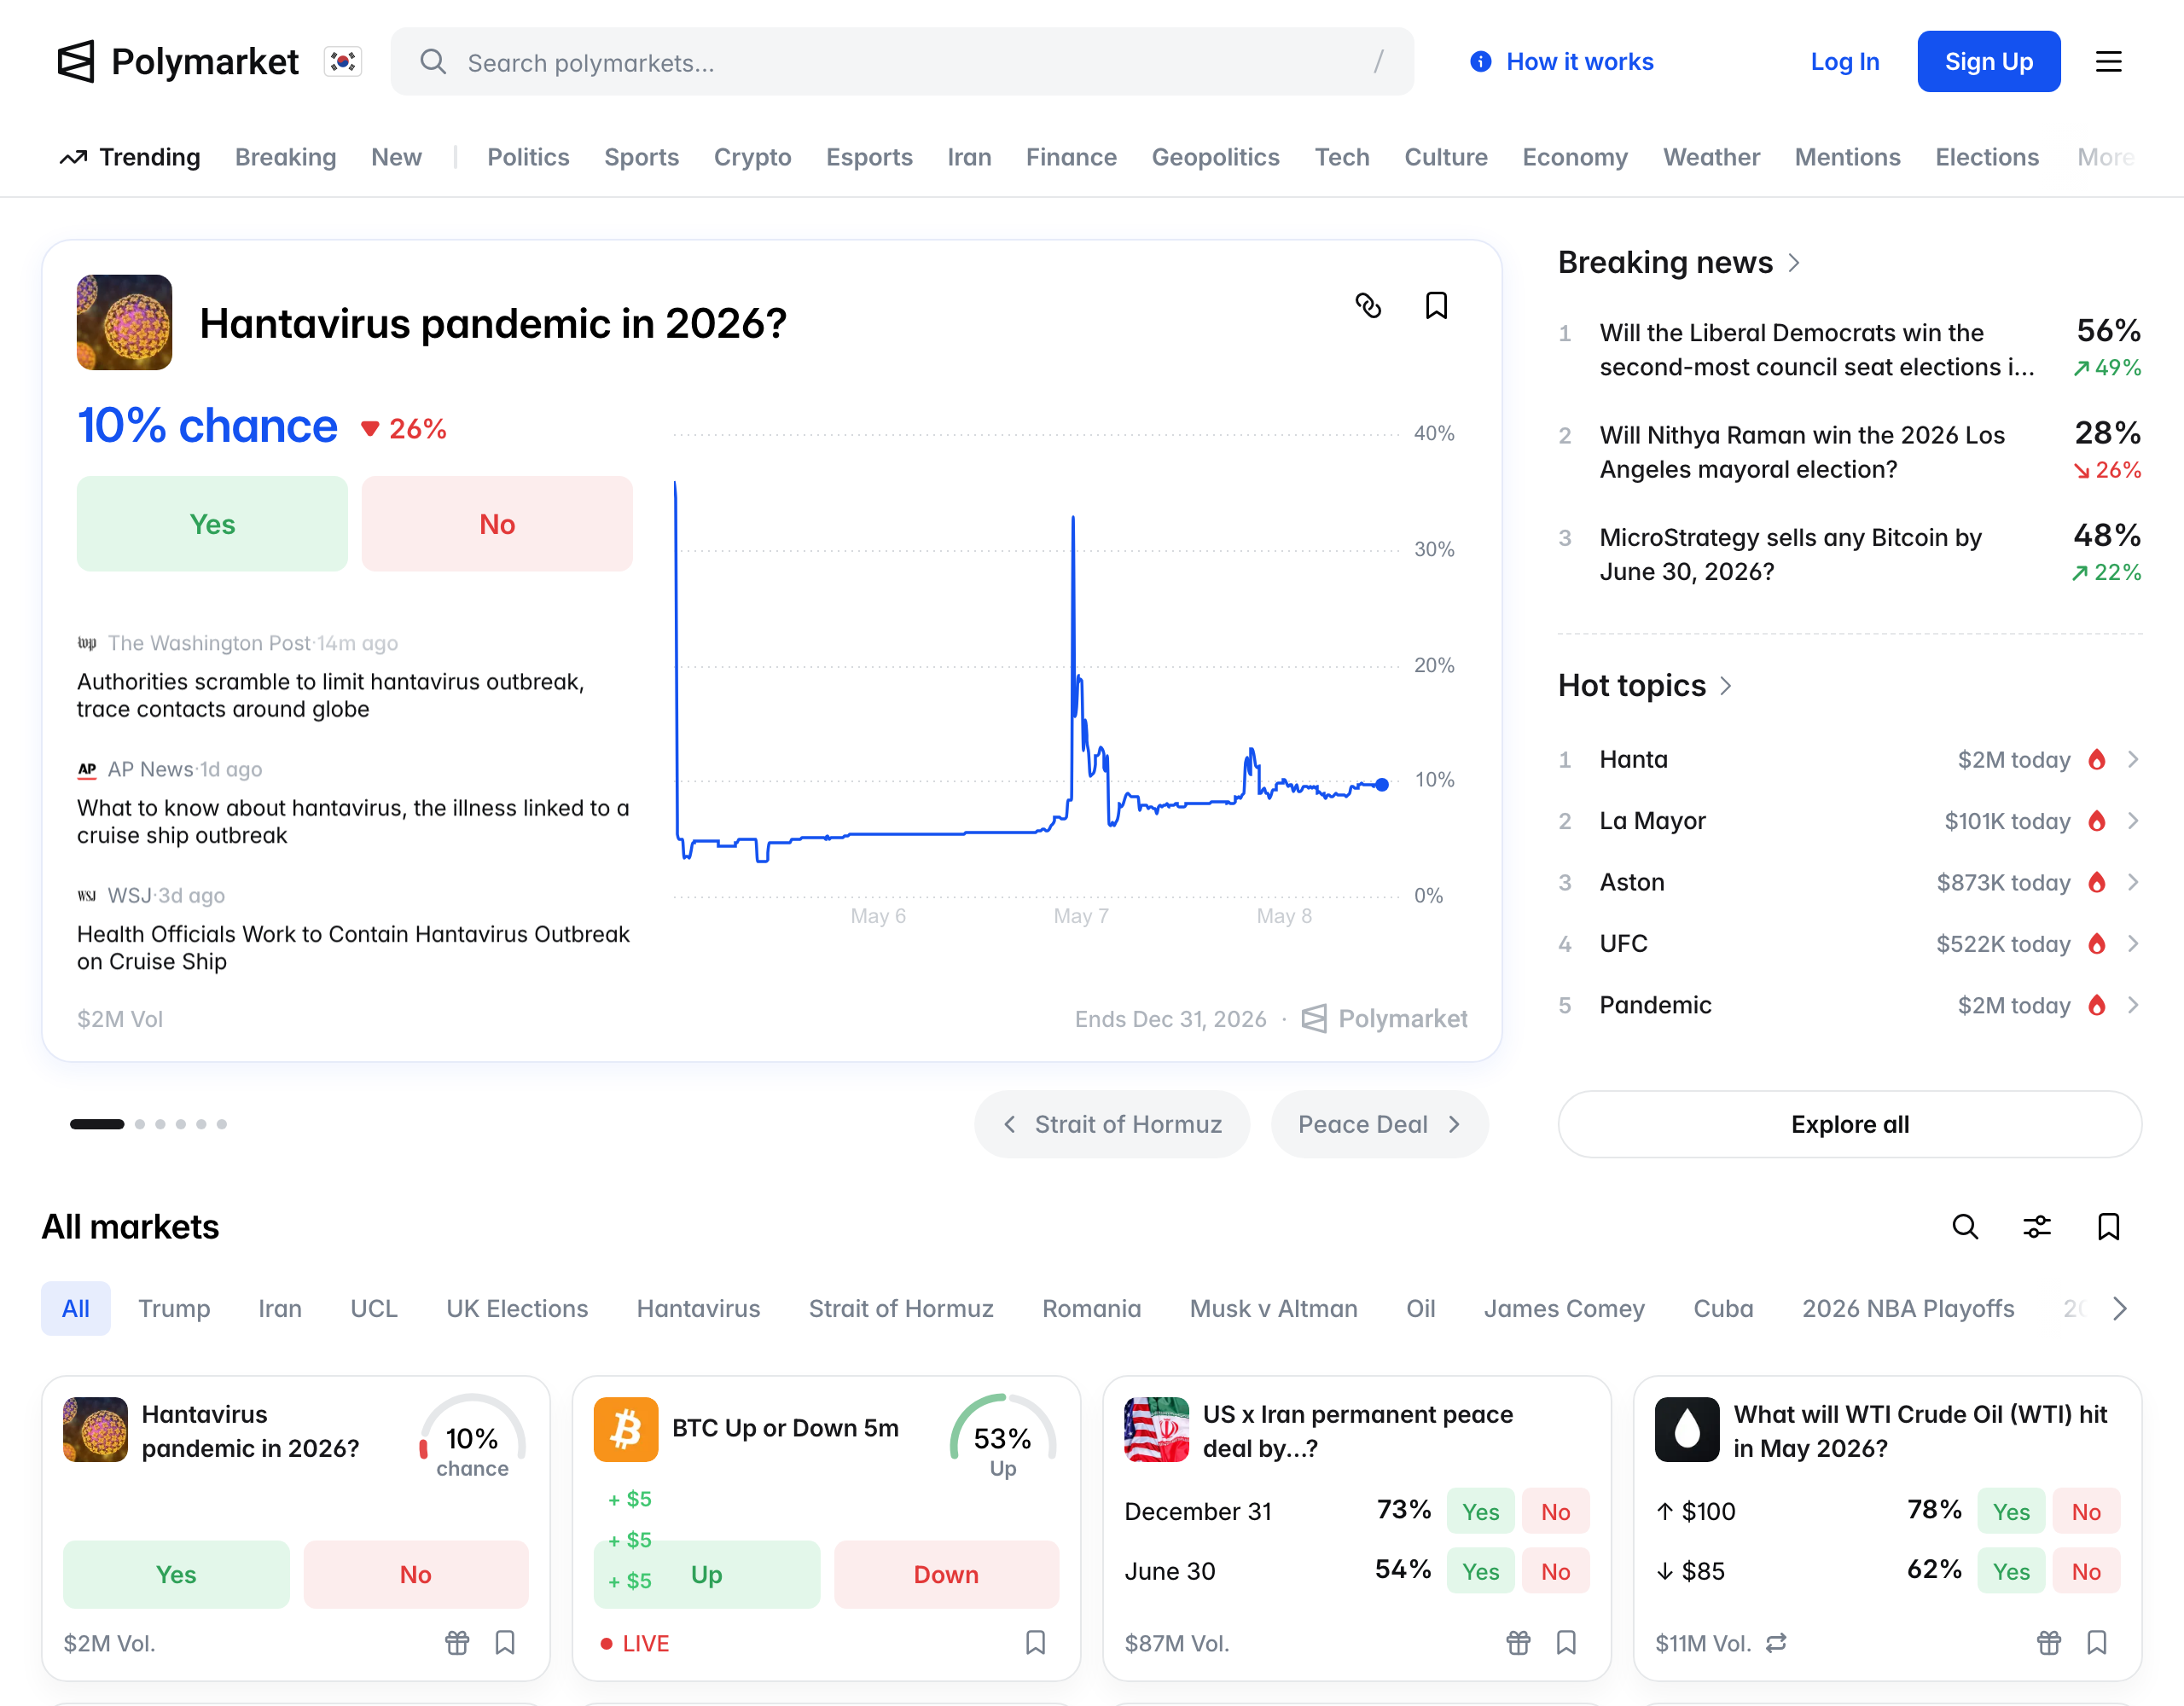Viewport: 2184px width, 1706px height.
Task: Toggle the All markets bookmark filter
Action: coord(2108,1226)
